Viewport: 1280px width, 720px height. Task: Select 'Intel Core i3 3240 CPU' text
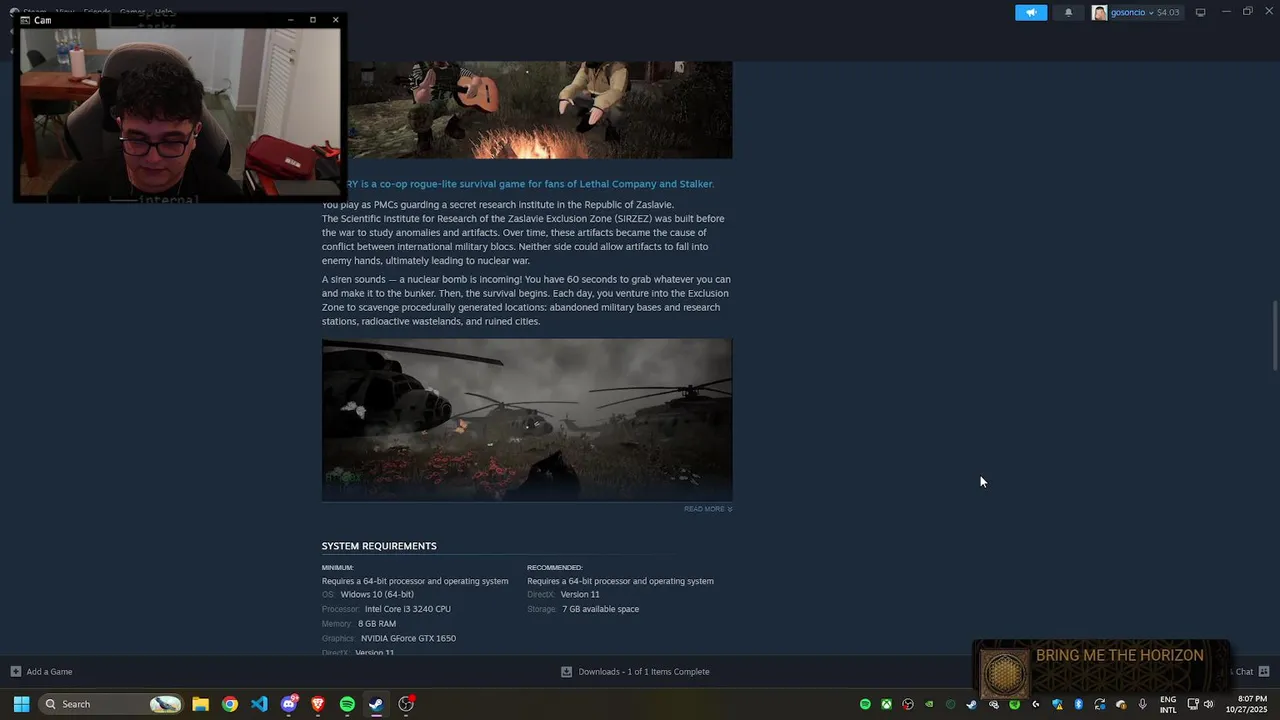click(x=408, y=609)
